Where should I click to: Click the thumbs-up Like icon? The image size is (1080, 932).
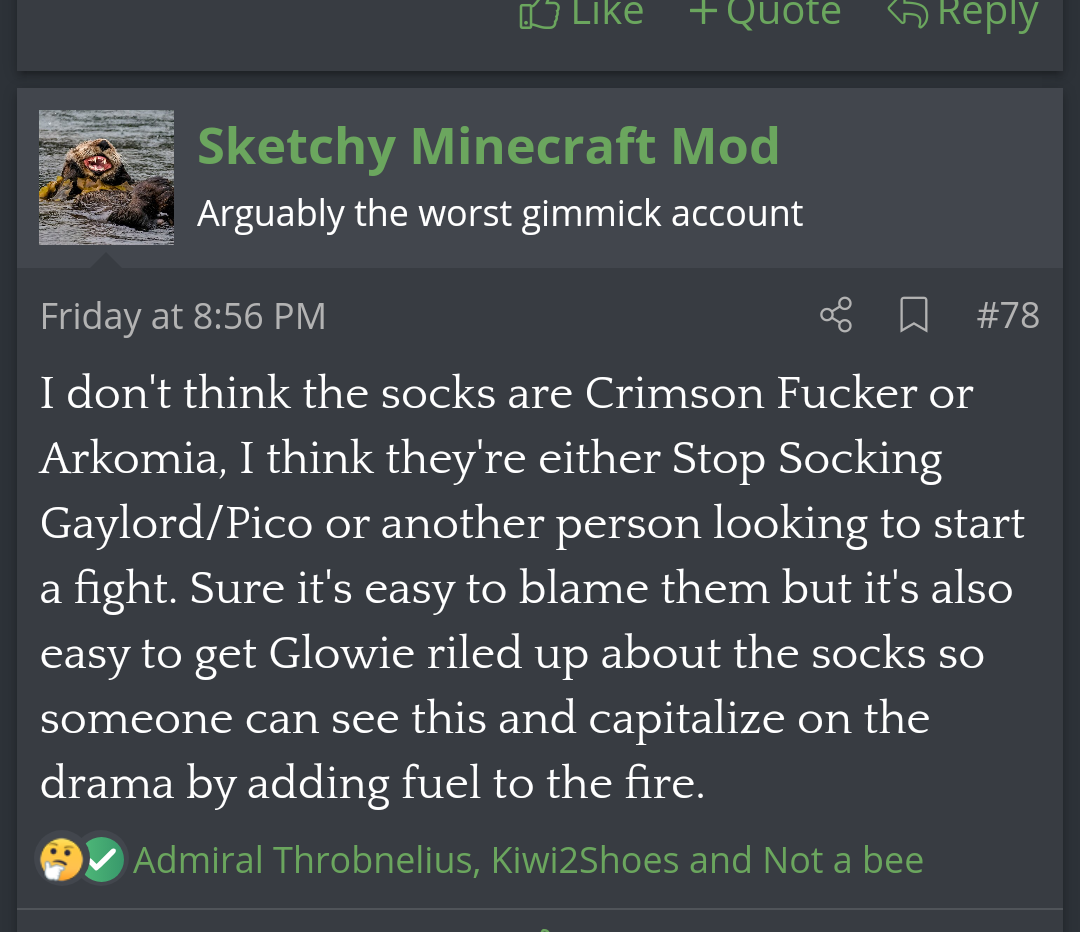(x=540, y=12)
